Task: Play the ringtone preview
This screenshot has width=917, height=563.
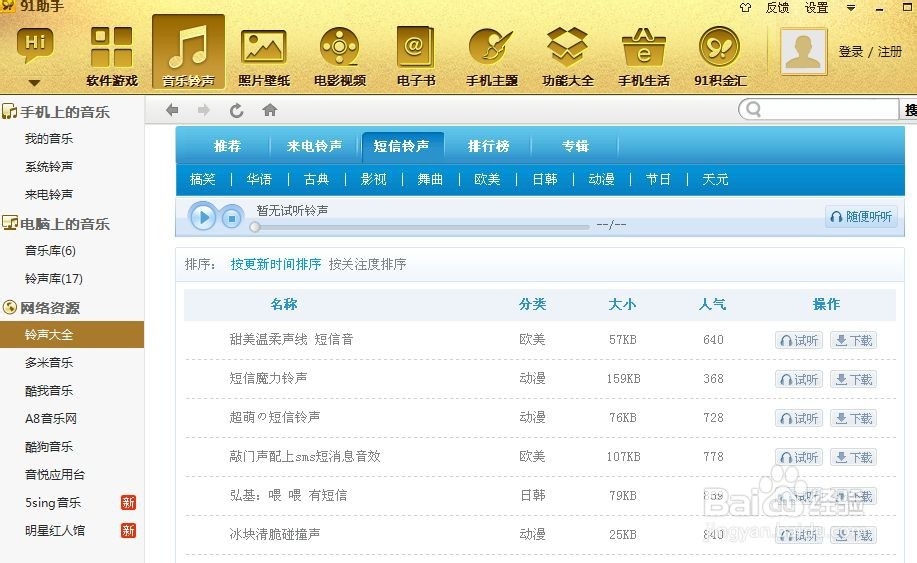Action: click(x=203, y=217)
